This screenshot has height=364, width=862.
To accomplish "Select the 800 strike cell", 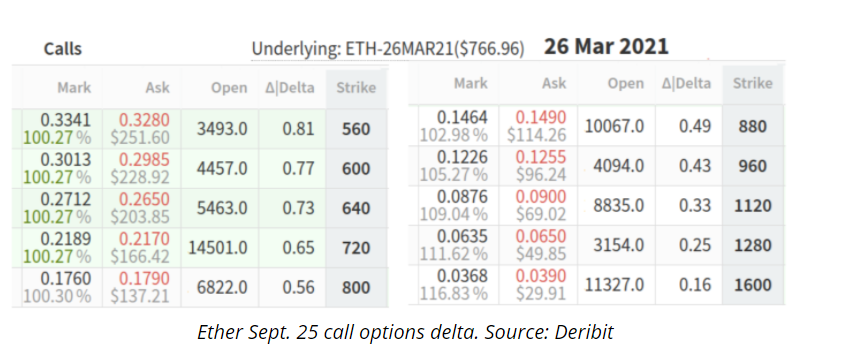I will [356, 288].
